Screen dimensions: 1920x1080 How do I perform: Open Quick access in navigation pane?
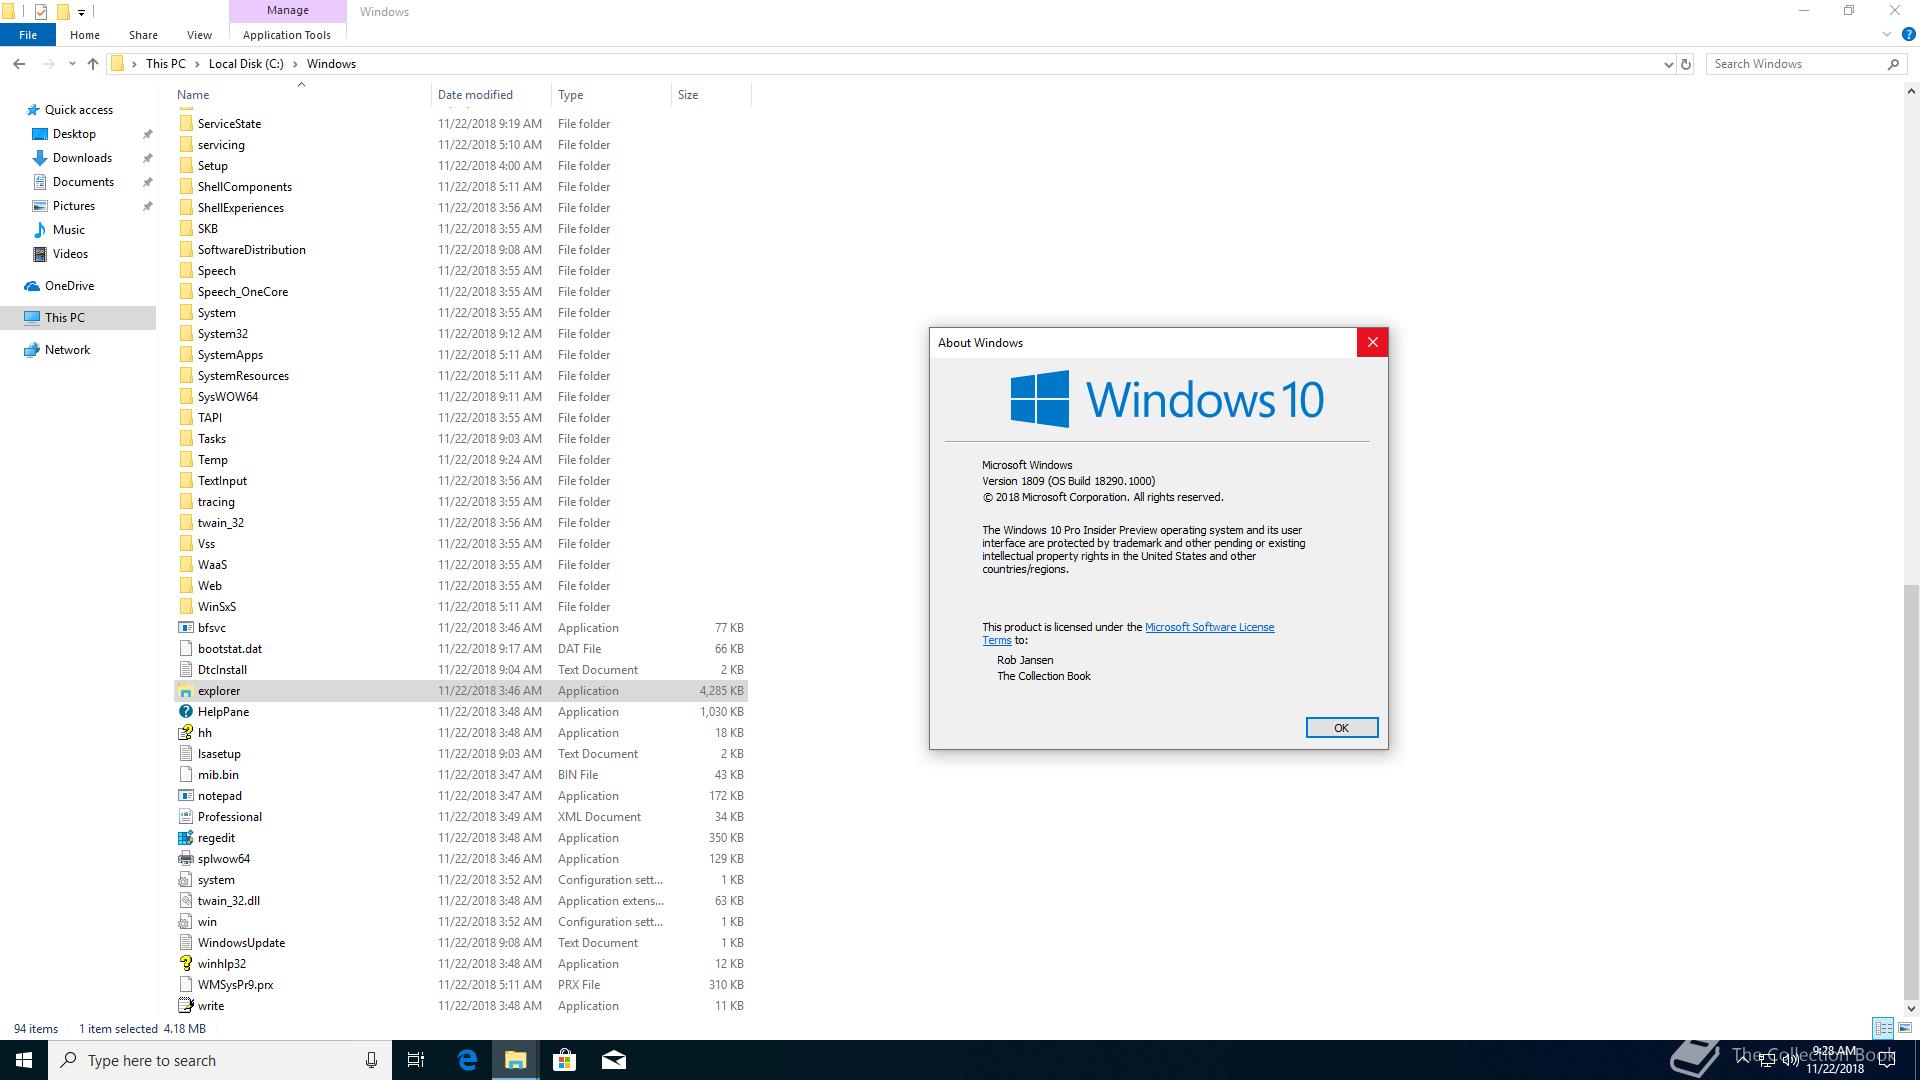pos(78,110)
